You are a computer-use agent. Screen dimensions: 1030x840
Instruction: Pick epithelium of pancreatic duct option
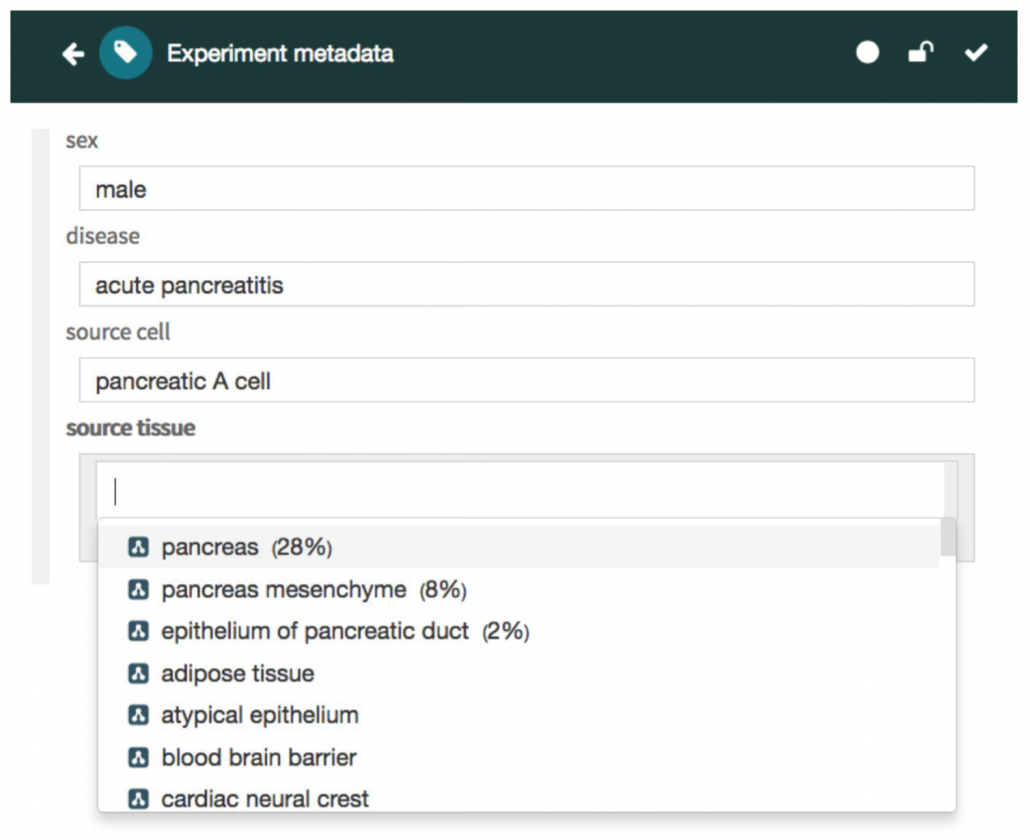519,631
